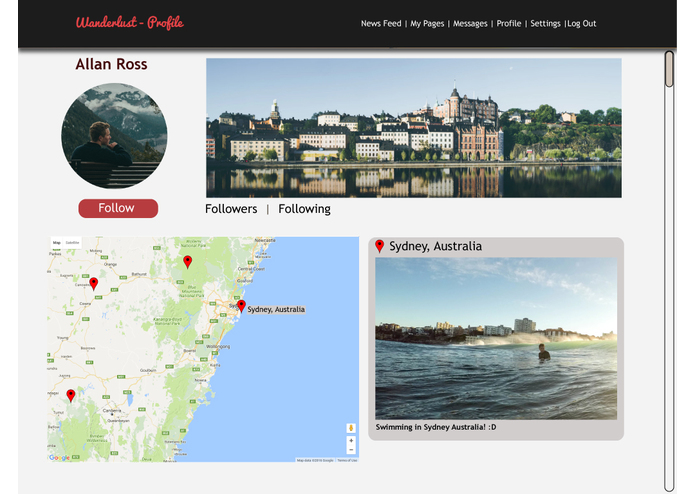This screenshot has height=494, width=695.
Task: Click the Sydney, Australia label on map
Action: pos(276,309)
